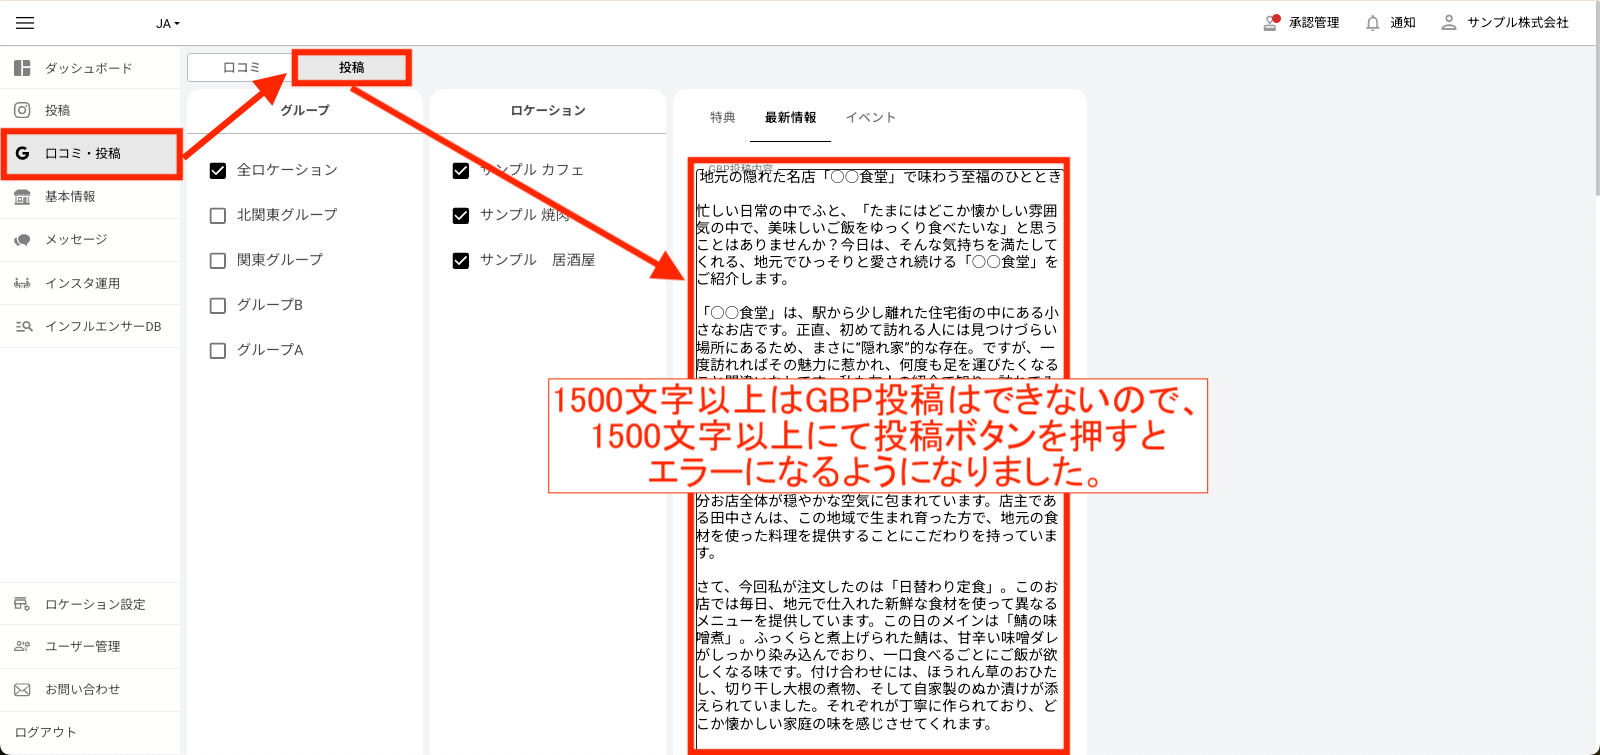Uncheck the 全ロケーション checkbox
This screenshot has height=755, width=1600.
pyautogui.click(x=218, y=171)
